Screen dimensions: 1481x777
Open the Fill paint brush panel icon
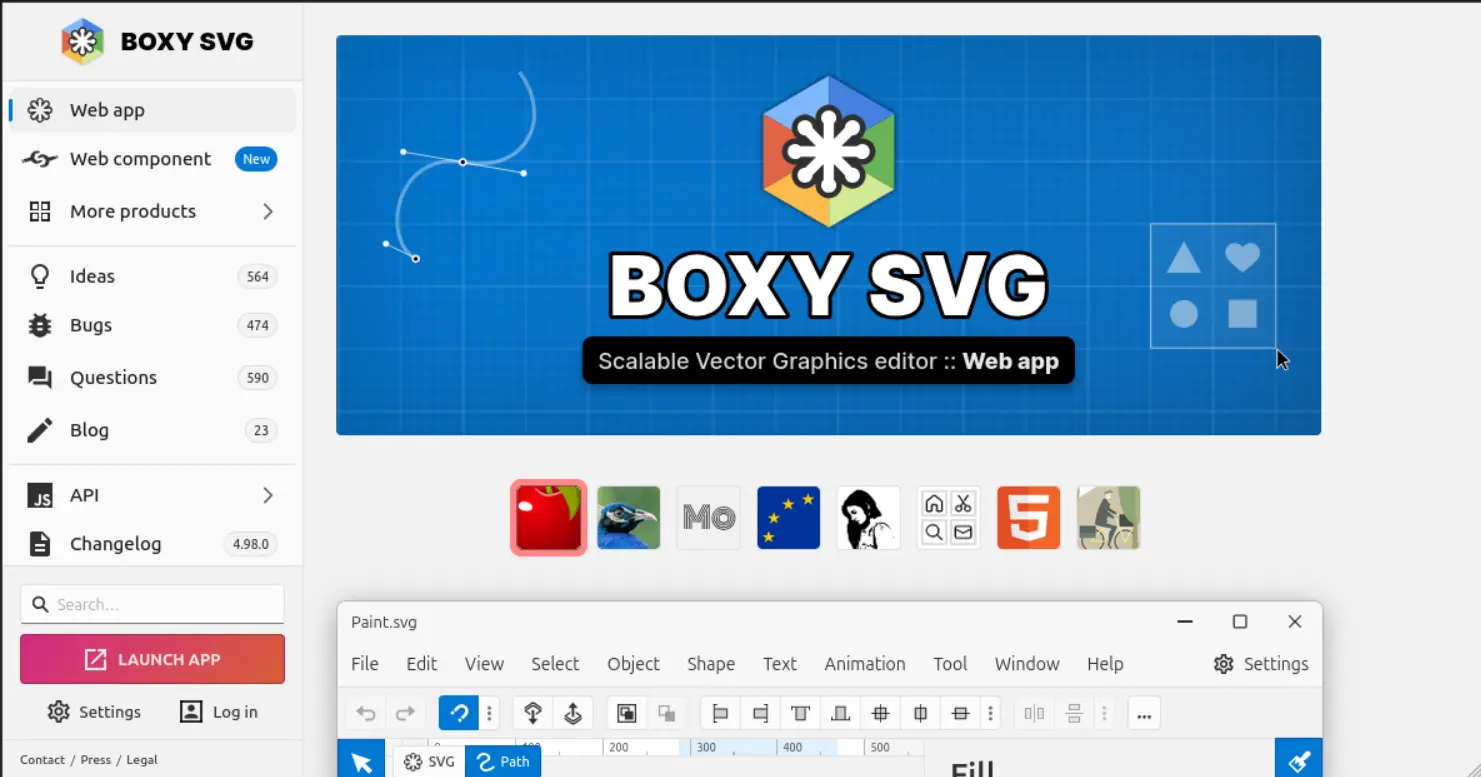[1297, 760]
